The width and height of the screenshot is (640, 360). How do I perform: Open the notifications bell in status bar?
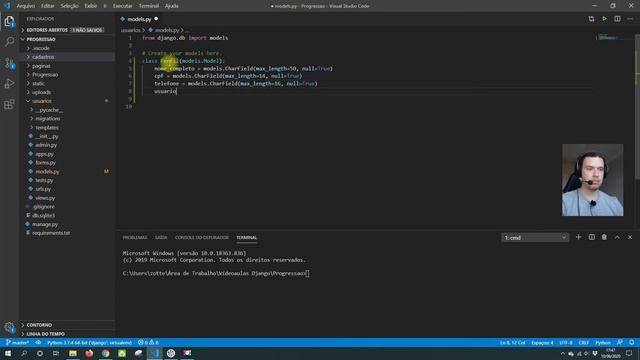pyautogui.click(x=631, y=342)
